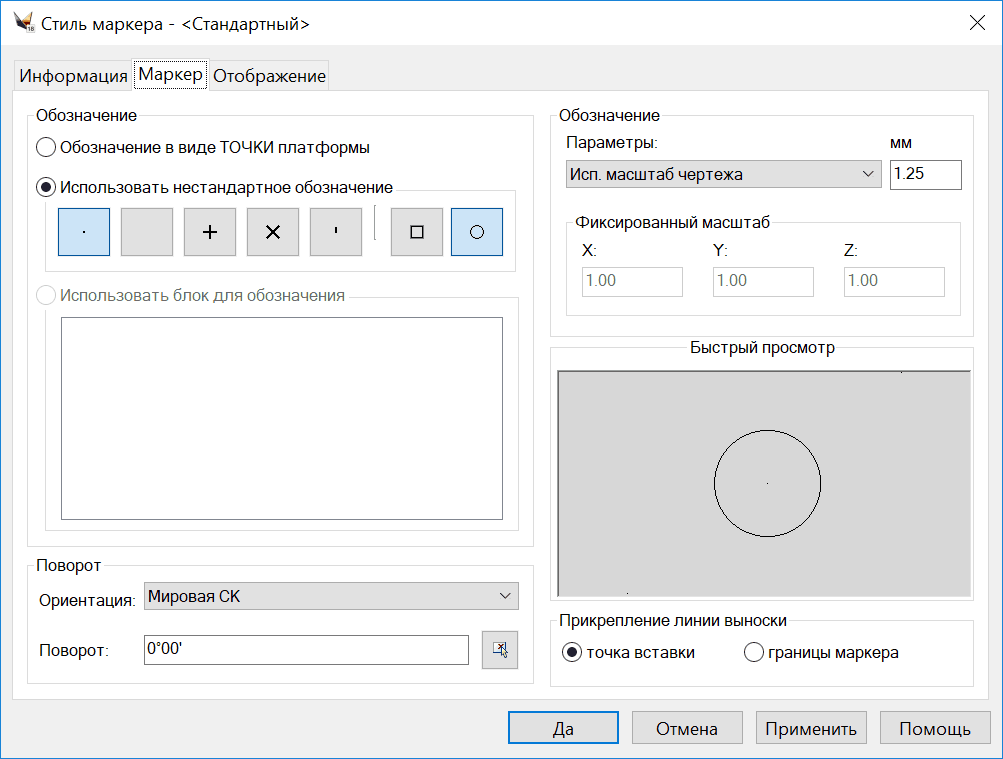Choose the X cross marker symbol
Screen dimensions: 1003x759
pos(273,232)
